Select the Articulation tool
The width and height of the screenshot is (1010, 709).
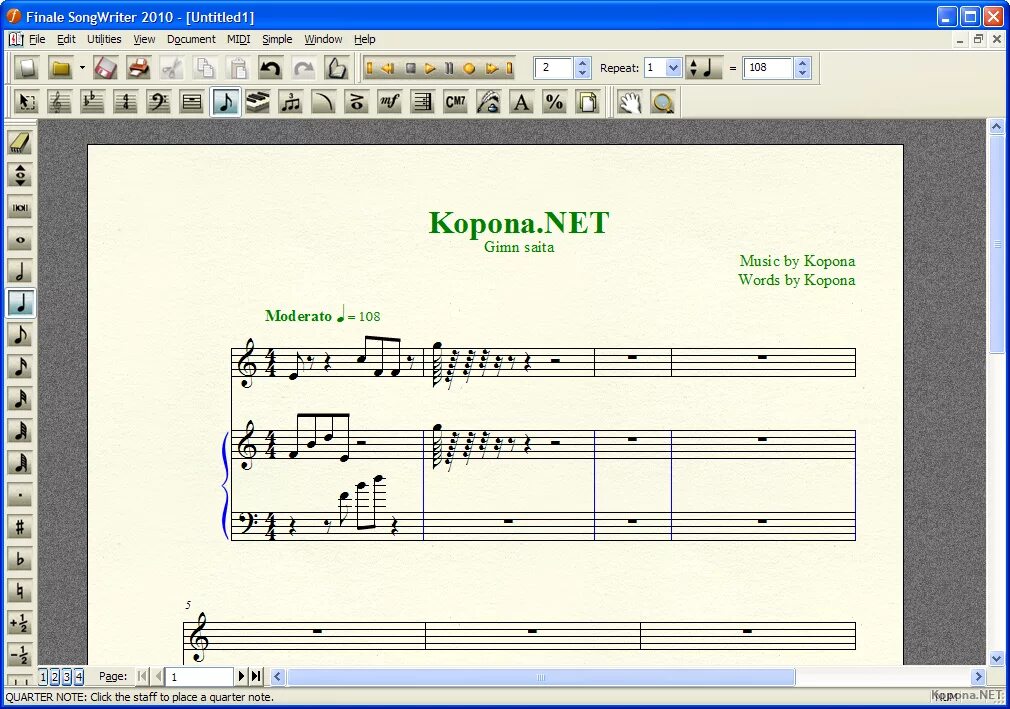(x=357, y=102)
